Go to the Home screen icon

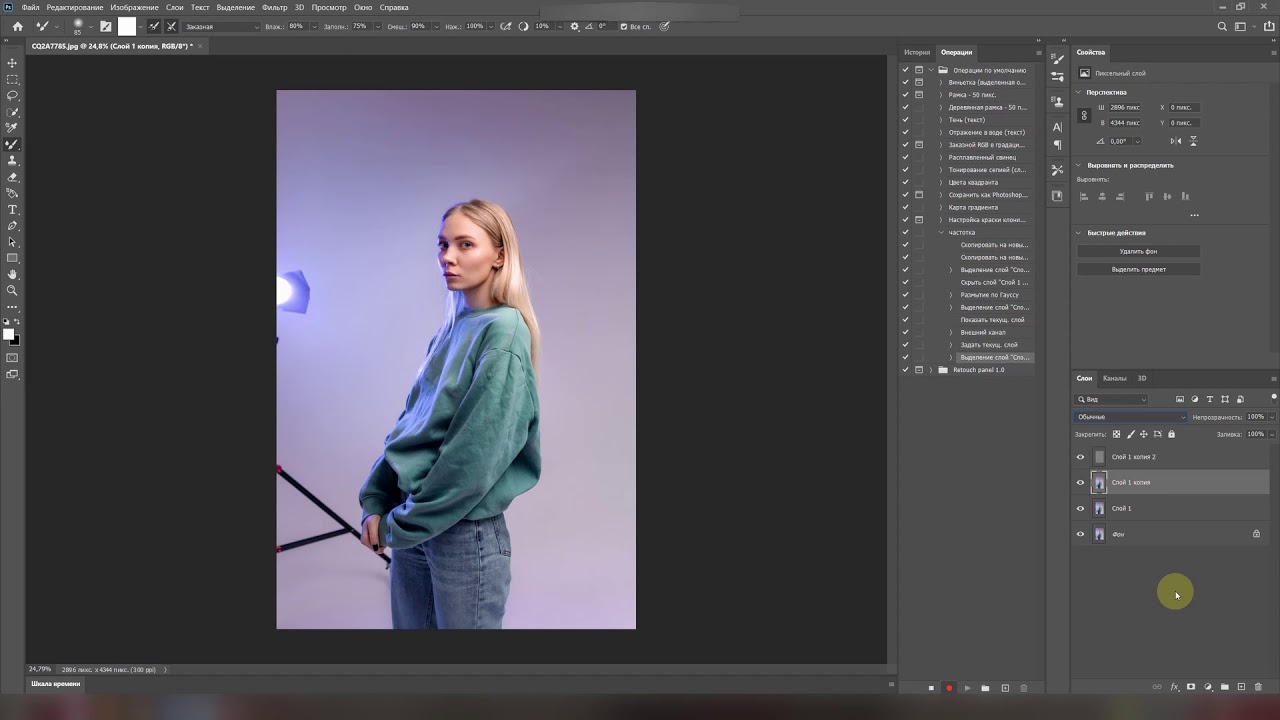coord(17,26)
